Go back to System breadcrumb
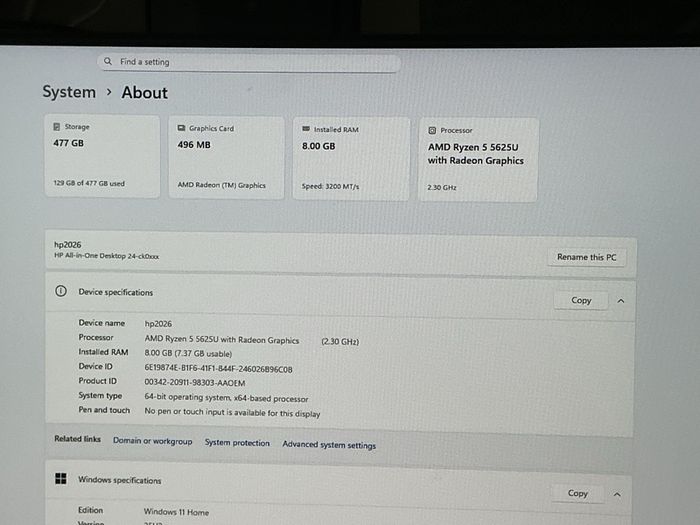Viewport: 700px width, 525px height. coord(69,92)
